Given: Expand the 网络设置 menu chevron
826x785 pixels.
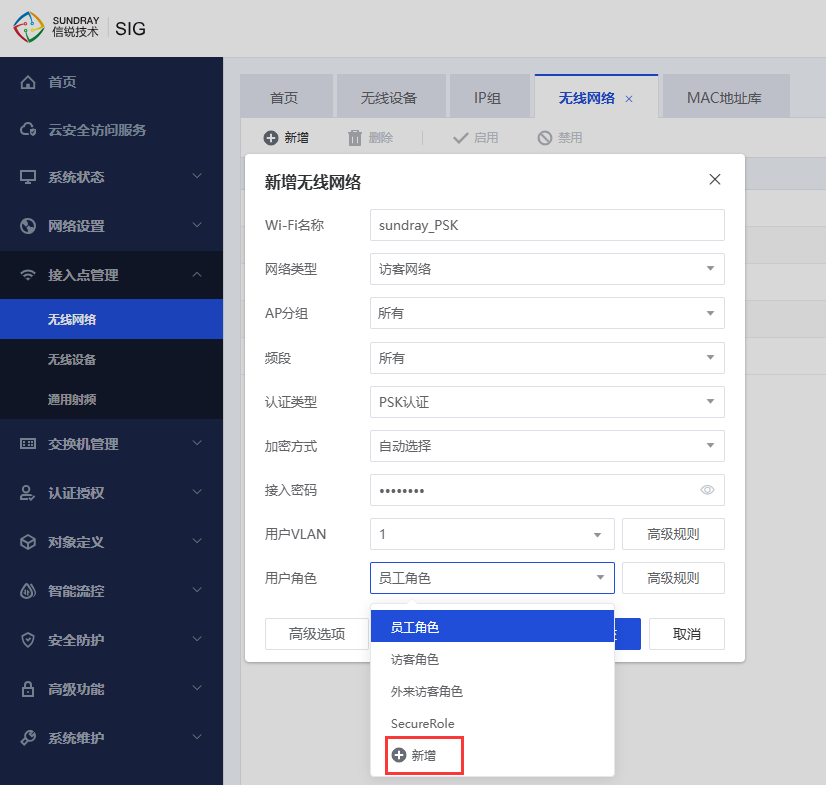Looking at the screenshot, I should [197, 225].
